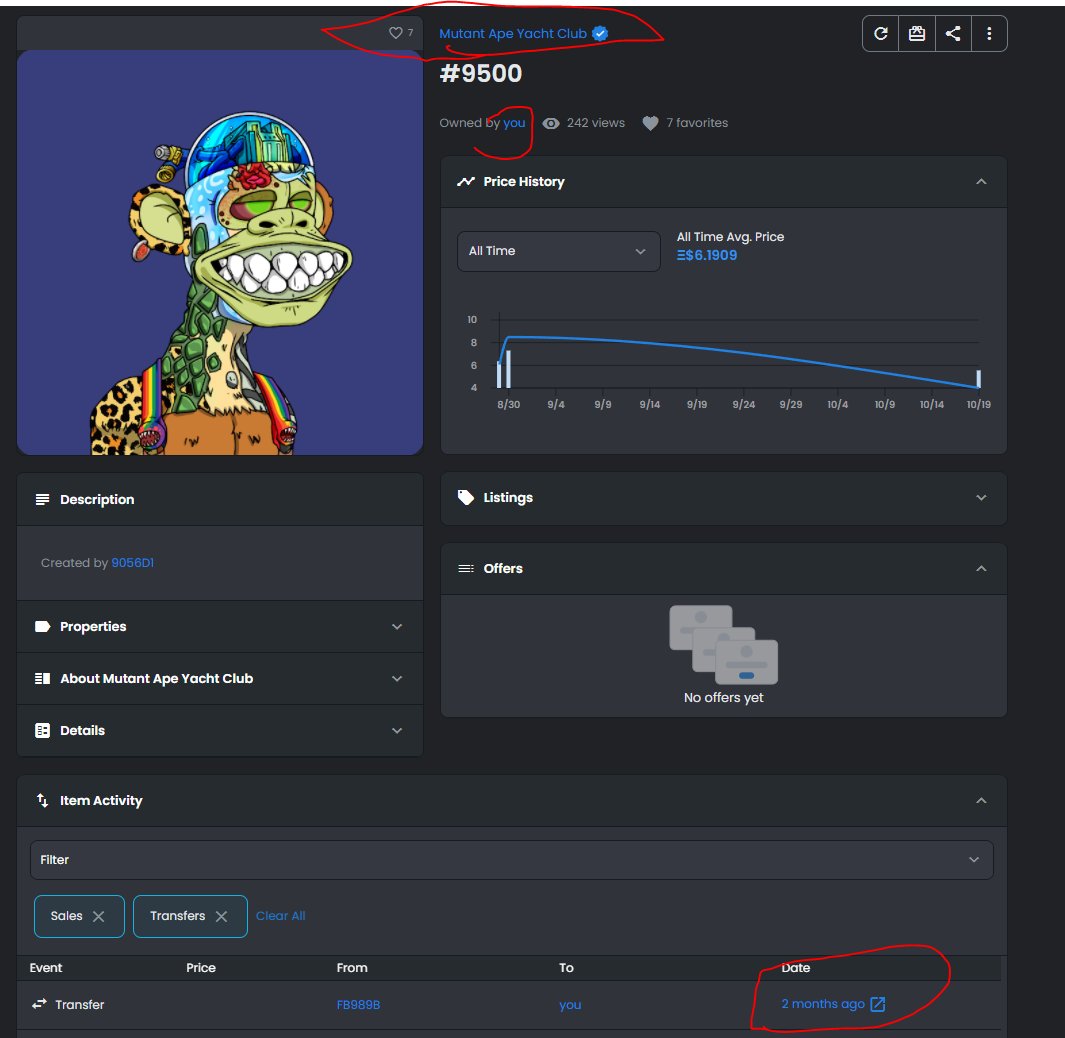Remove the Sales filter chip
This screenshot has height=1038, width=1065.
(98, 916)
